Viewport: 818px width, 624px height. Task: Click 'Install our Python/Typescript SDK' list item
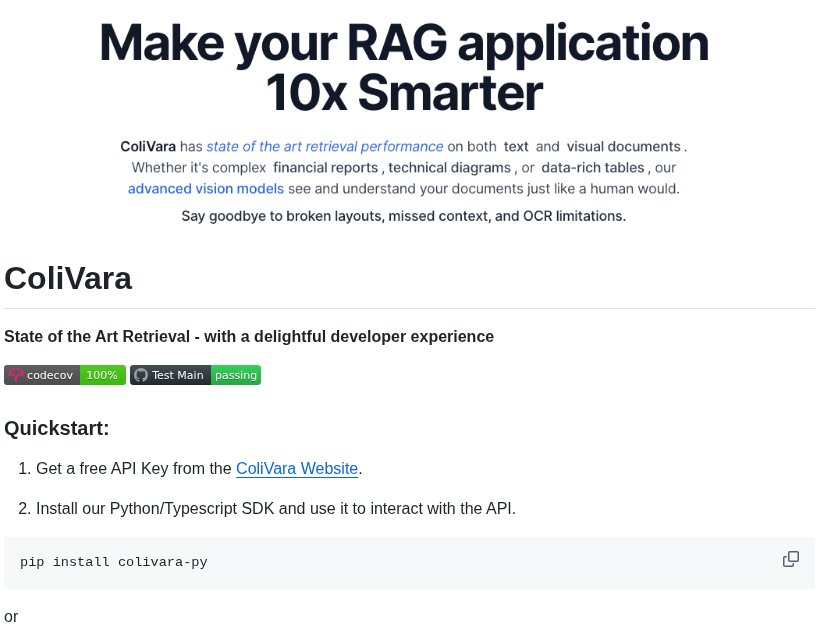(x=275, y=508)
